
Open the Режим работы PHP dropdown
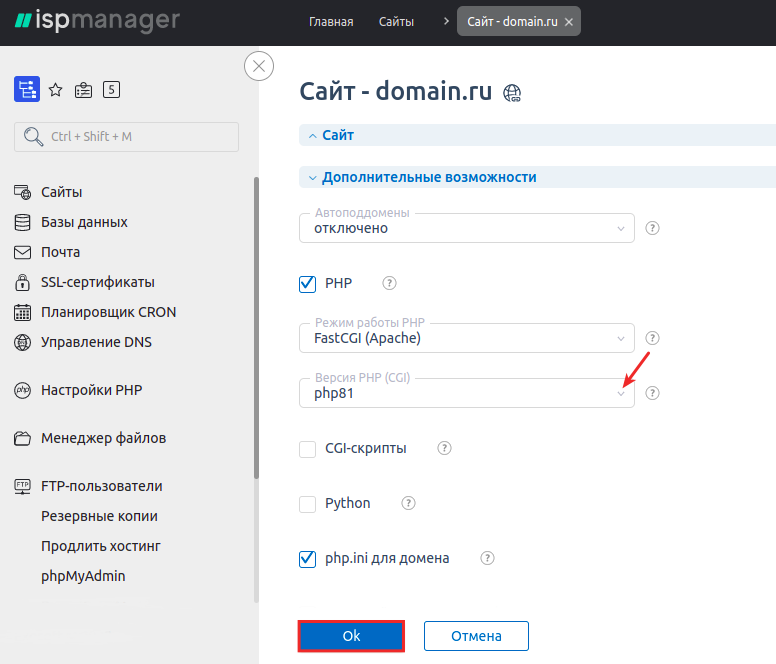click(x=467, y=338)
